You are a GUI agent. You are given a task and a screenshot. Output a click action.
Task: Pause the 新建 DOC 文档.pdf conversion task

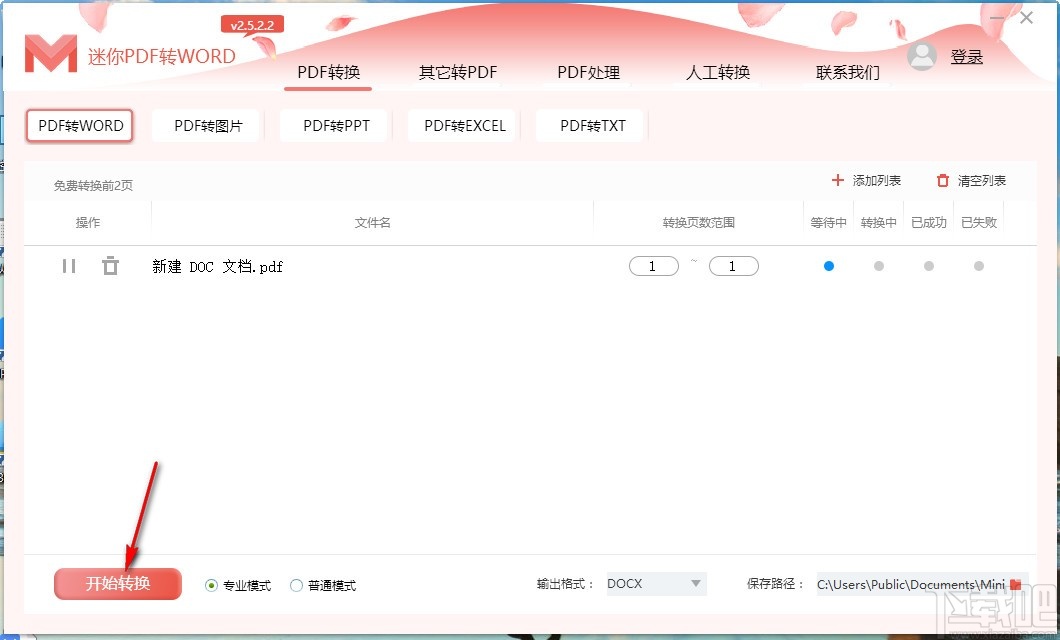[68, 266]
